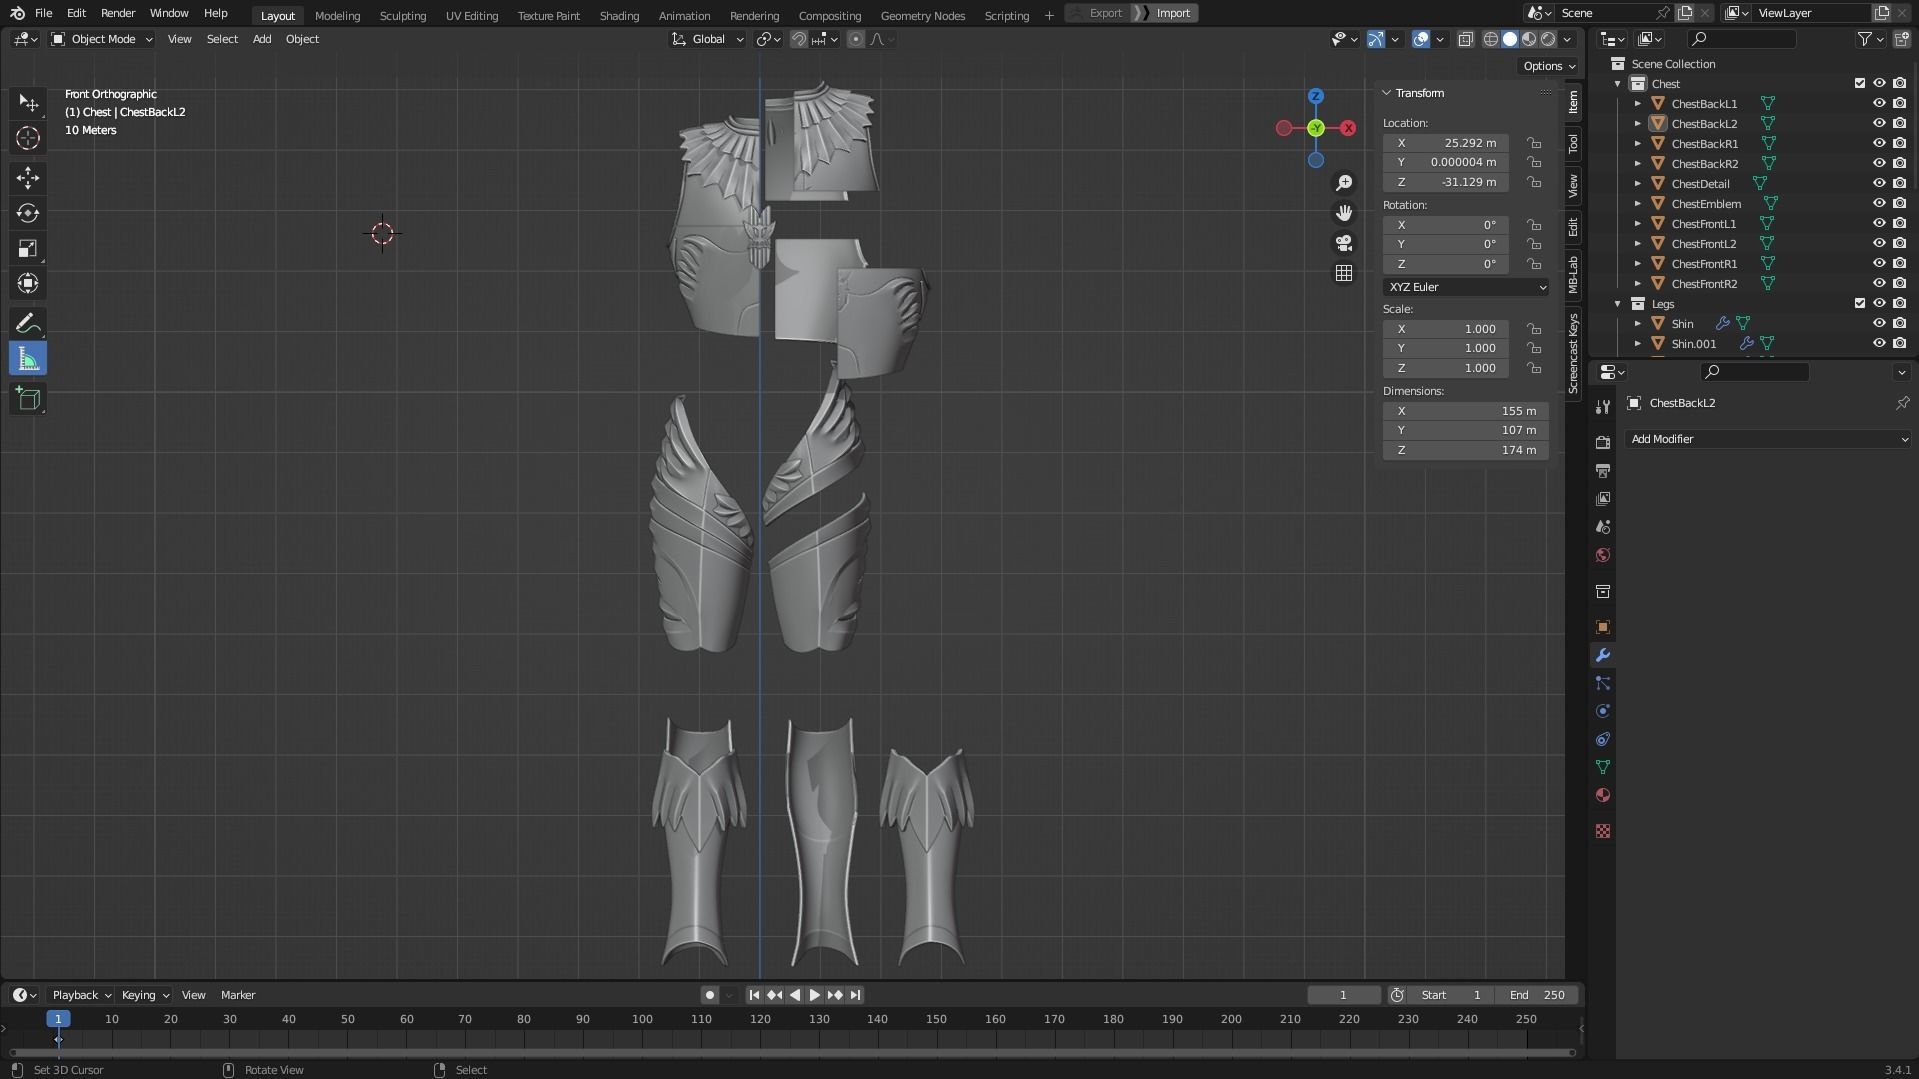This screenshot has width=1919, height=1079.
Task: Open the Render properties tab icon
Action: click(1602, 442)
